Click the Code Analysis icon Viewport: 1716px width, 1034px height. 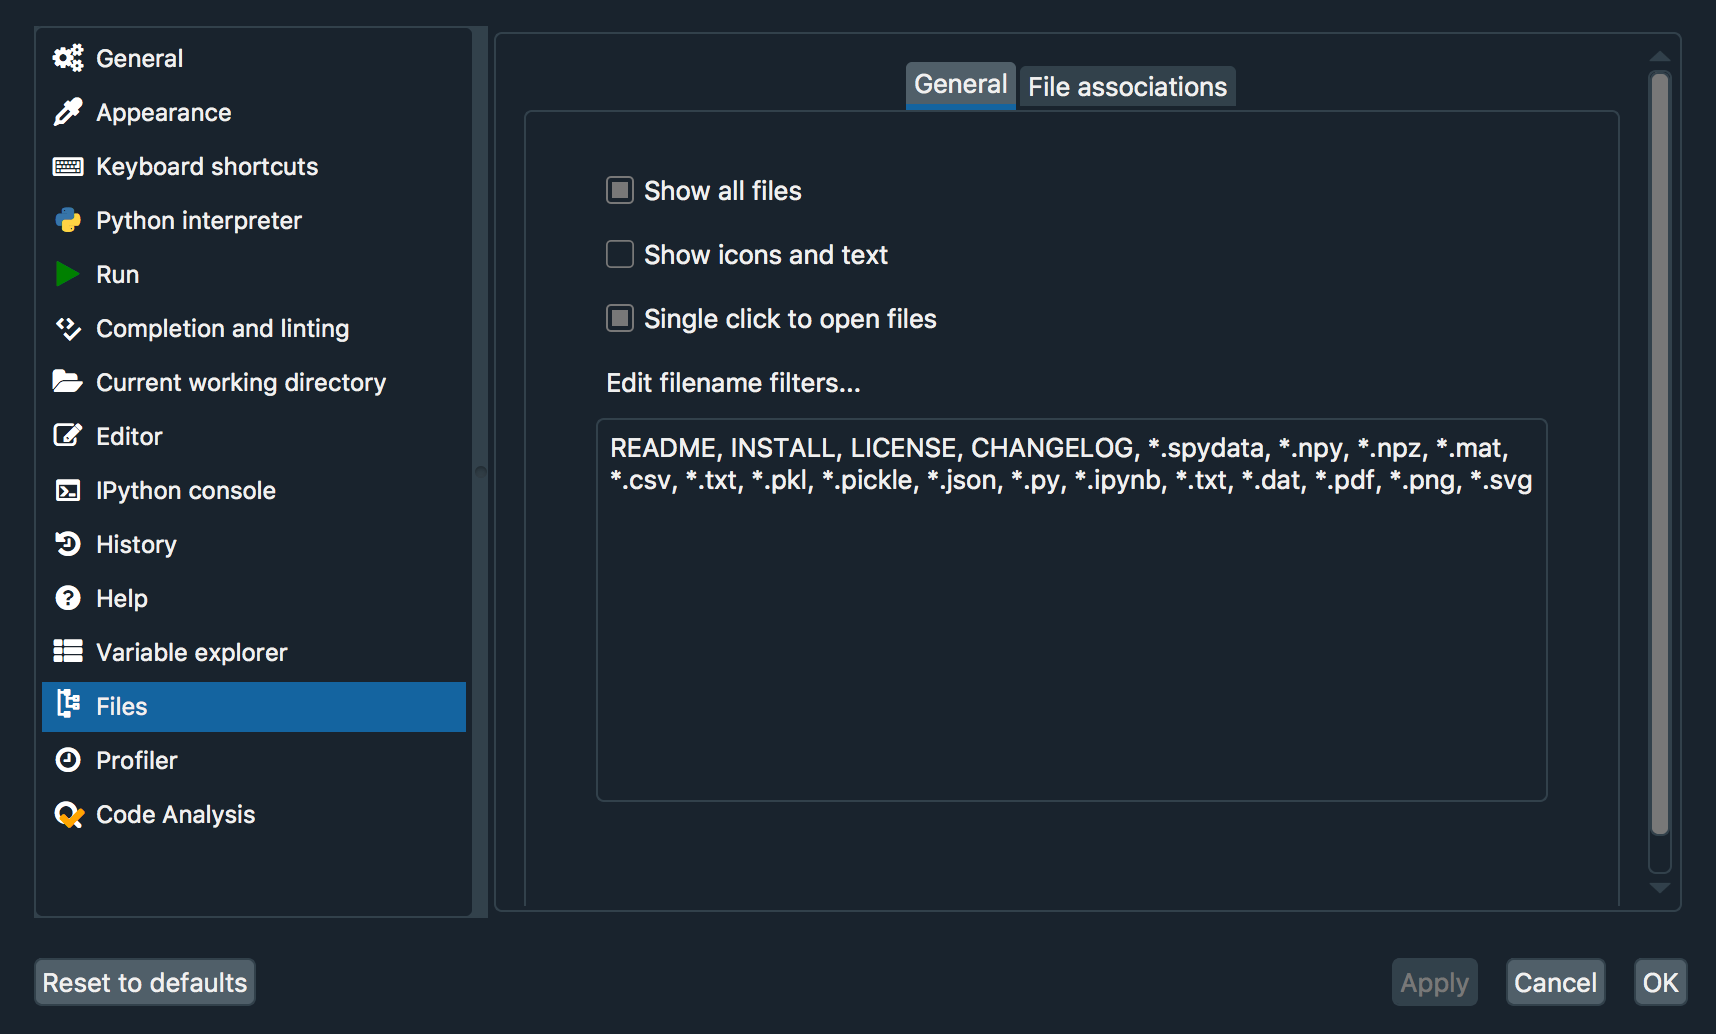(x=68, y=815)
